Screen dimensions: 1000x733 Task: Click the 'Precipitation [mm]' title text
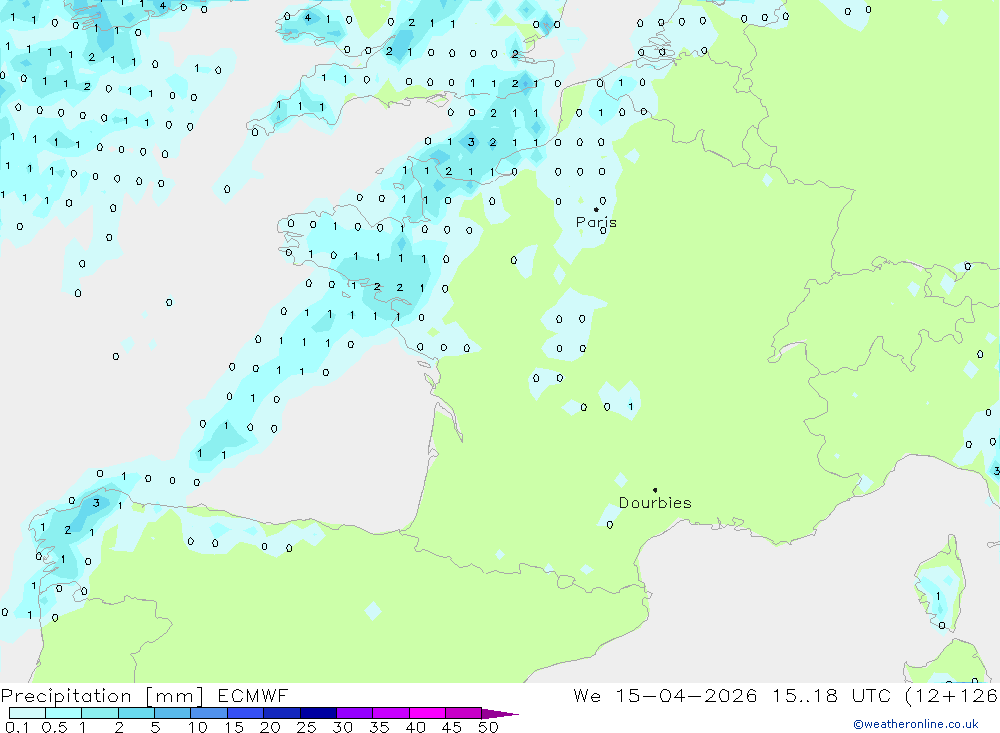click(x=102, y=695)
